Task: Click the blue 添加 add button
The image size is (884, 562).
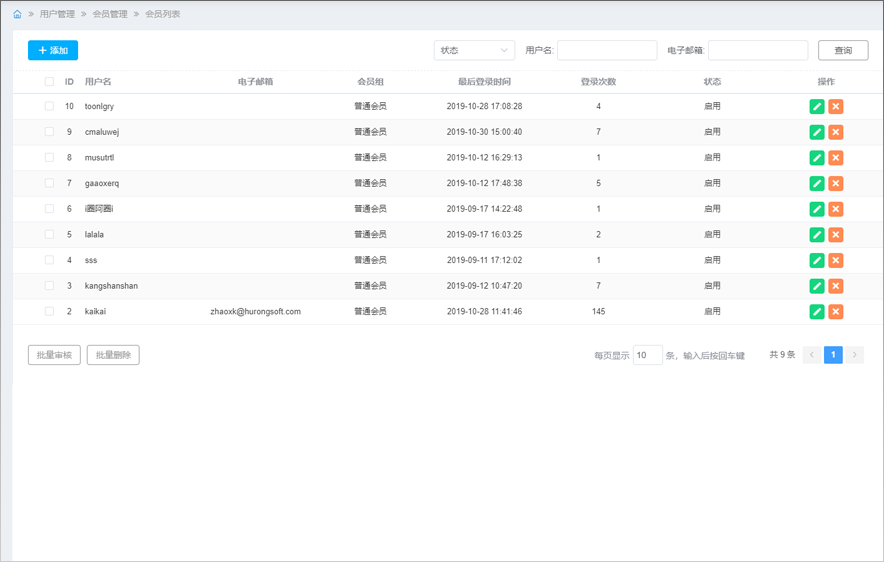Action: coord(53,50)
